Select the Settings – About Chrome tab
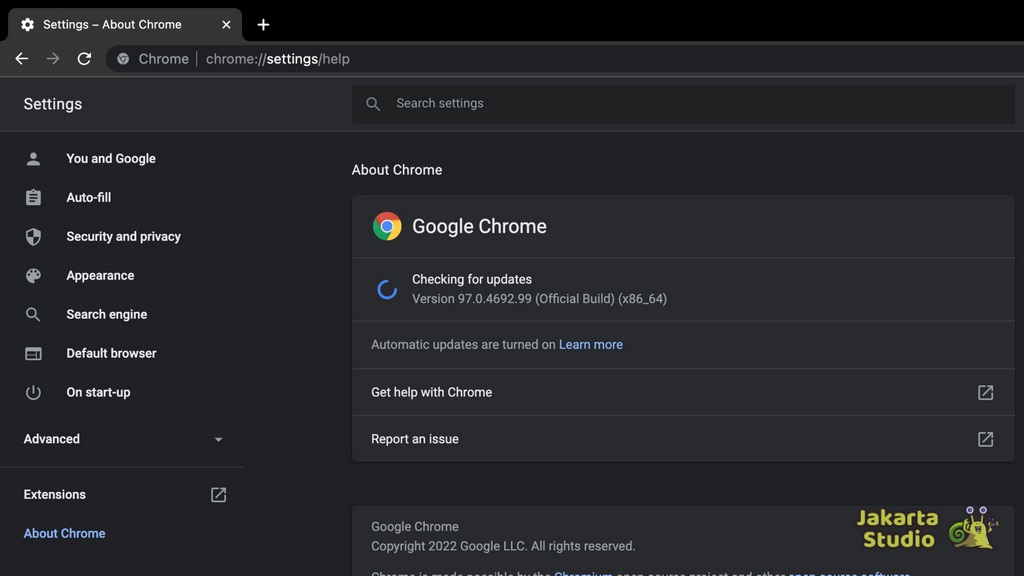The height and width of the screenshot is (576, 1024). (125, 25)
